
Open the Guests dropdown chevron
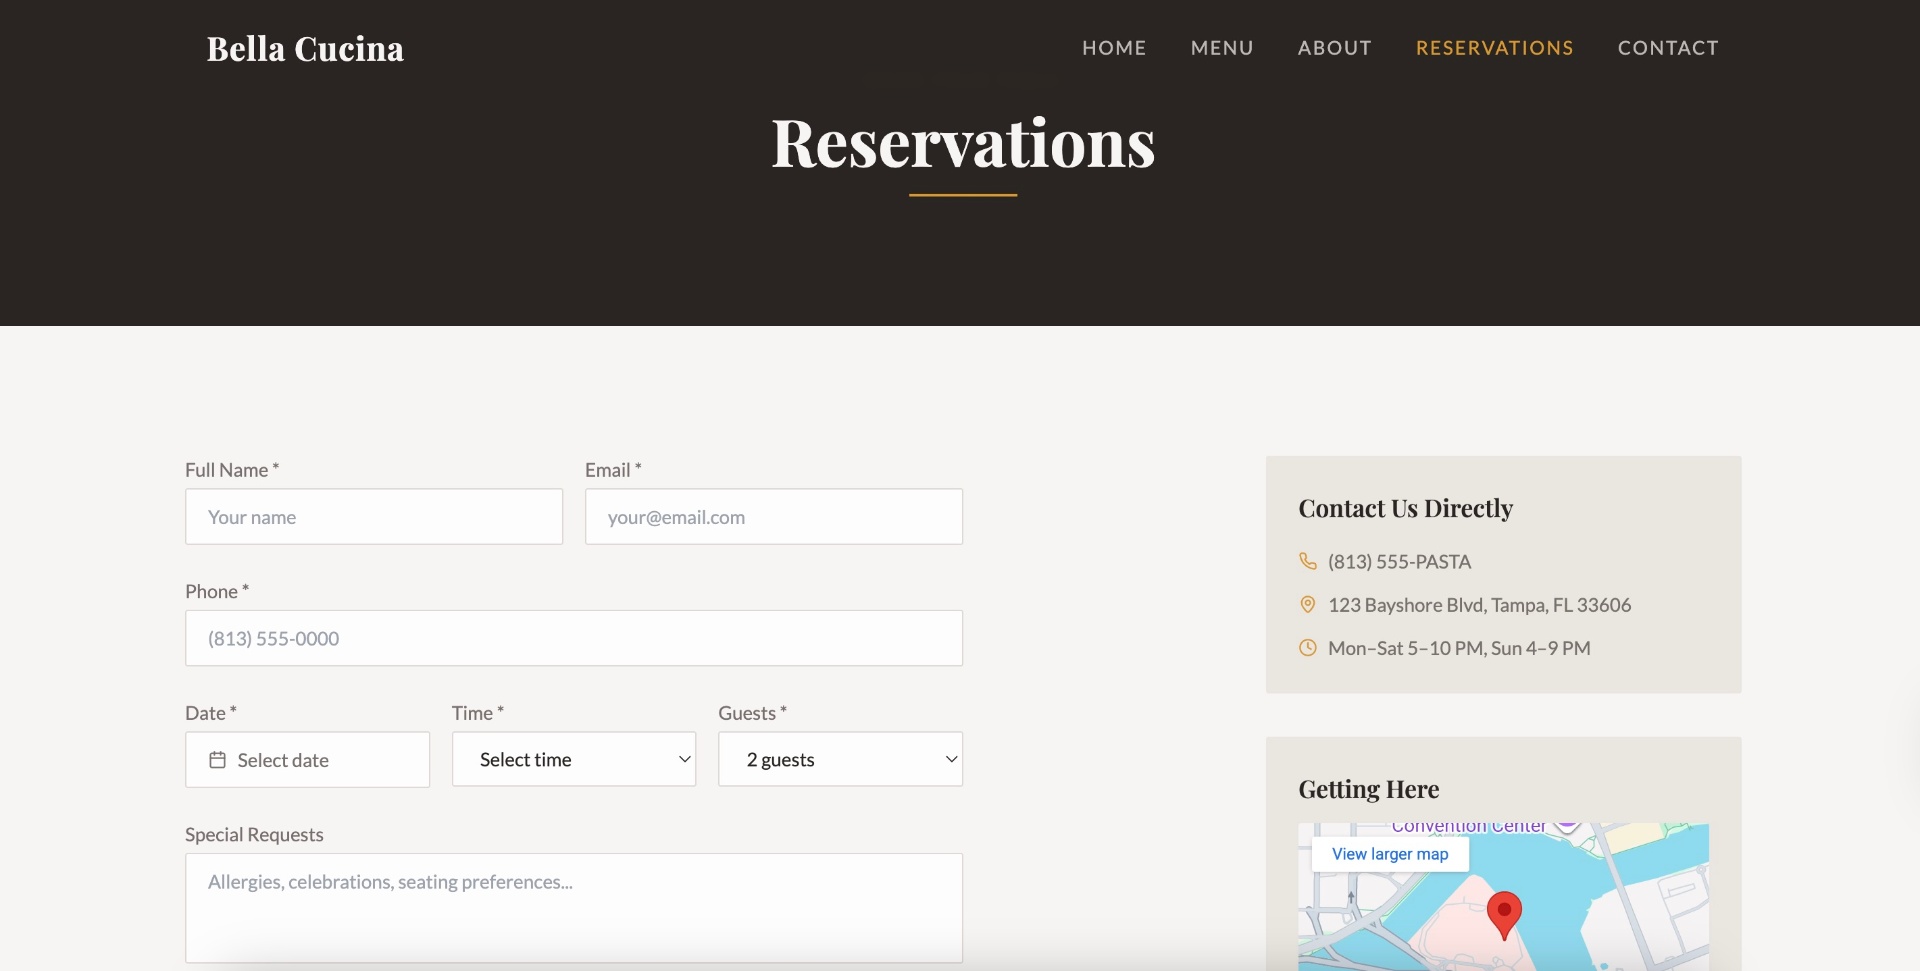[x=951, y=759]
